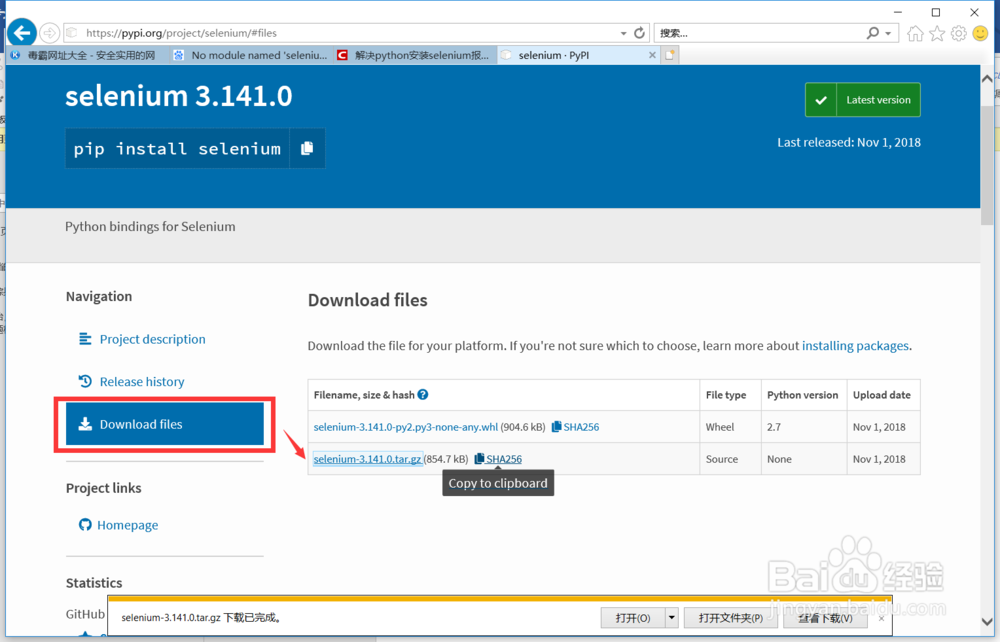Viewport: 1000px width, 642px height.
Task: Click SHA256 link in whl row
Action: 581,427
